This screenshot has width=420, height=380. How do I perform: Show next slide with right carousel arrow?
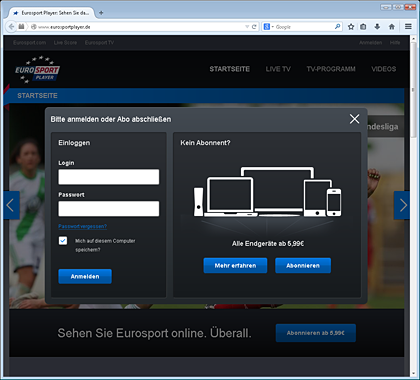402,205
